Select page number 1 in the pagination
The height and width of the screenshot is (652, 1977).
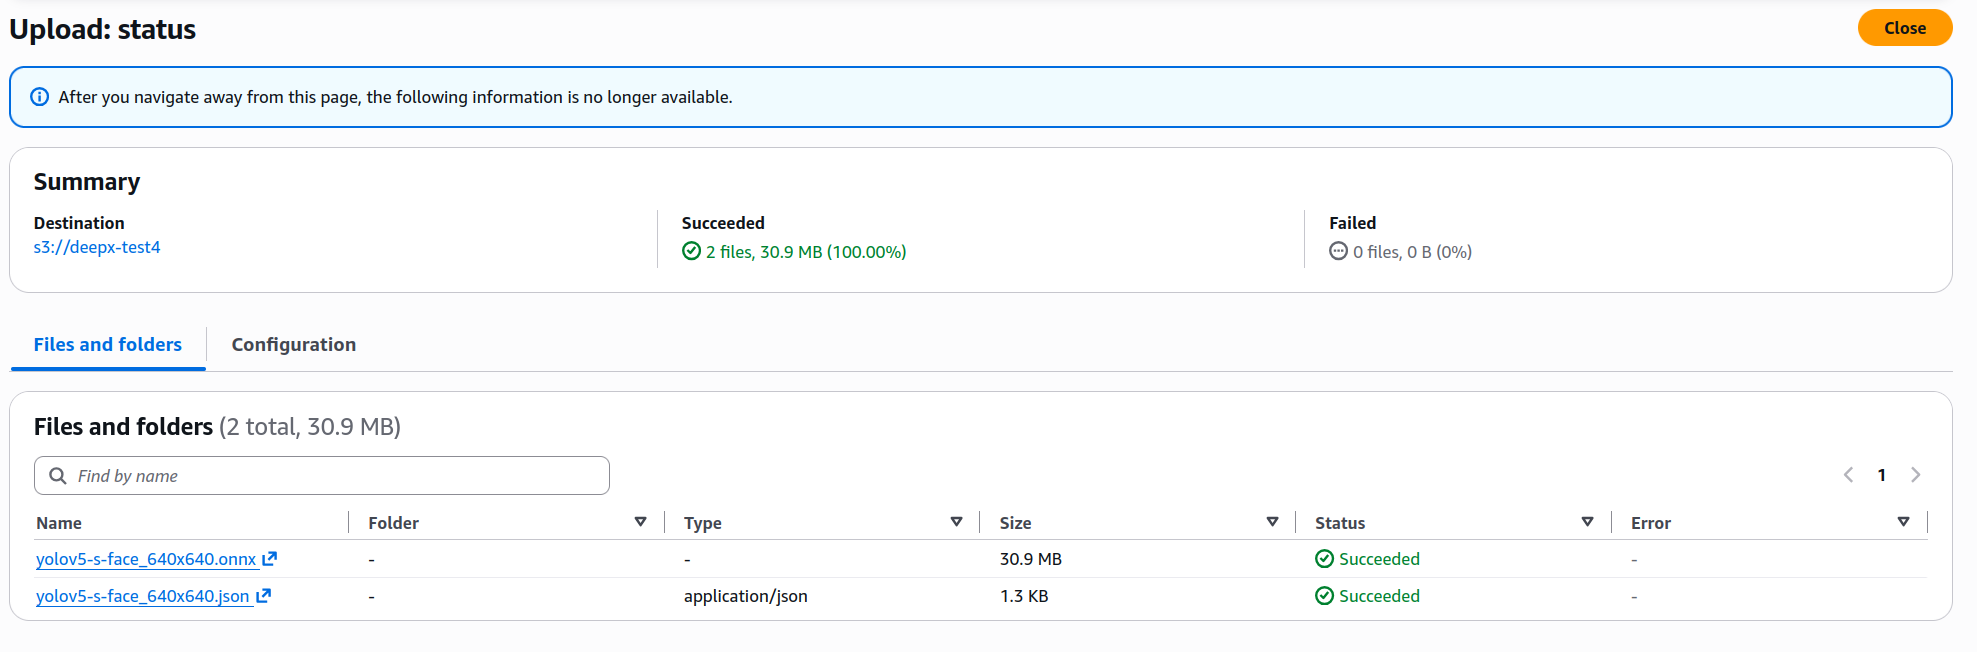point(1882,475)
